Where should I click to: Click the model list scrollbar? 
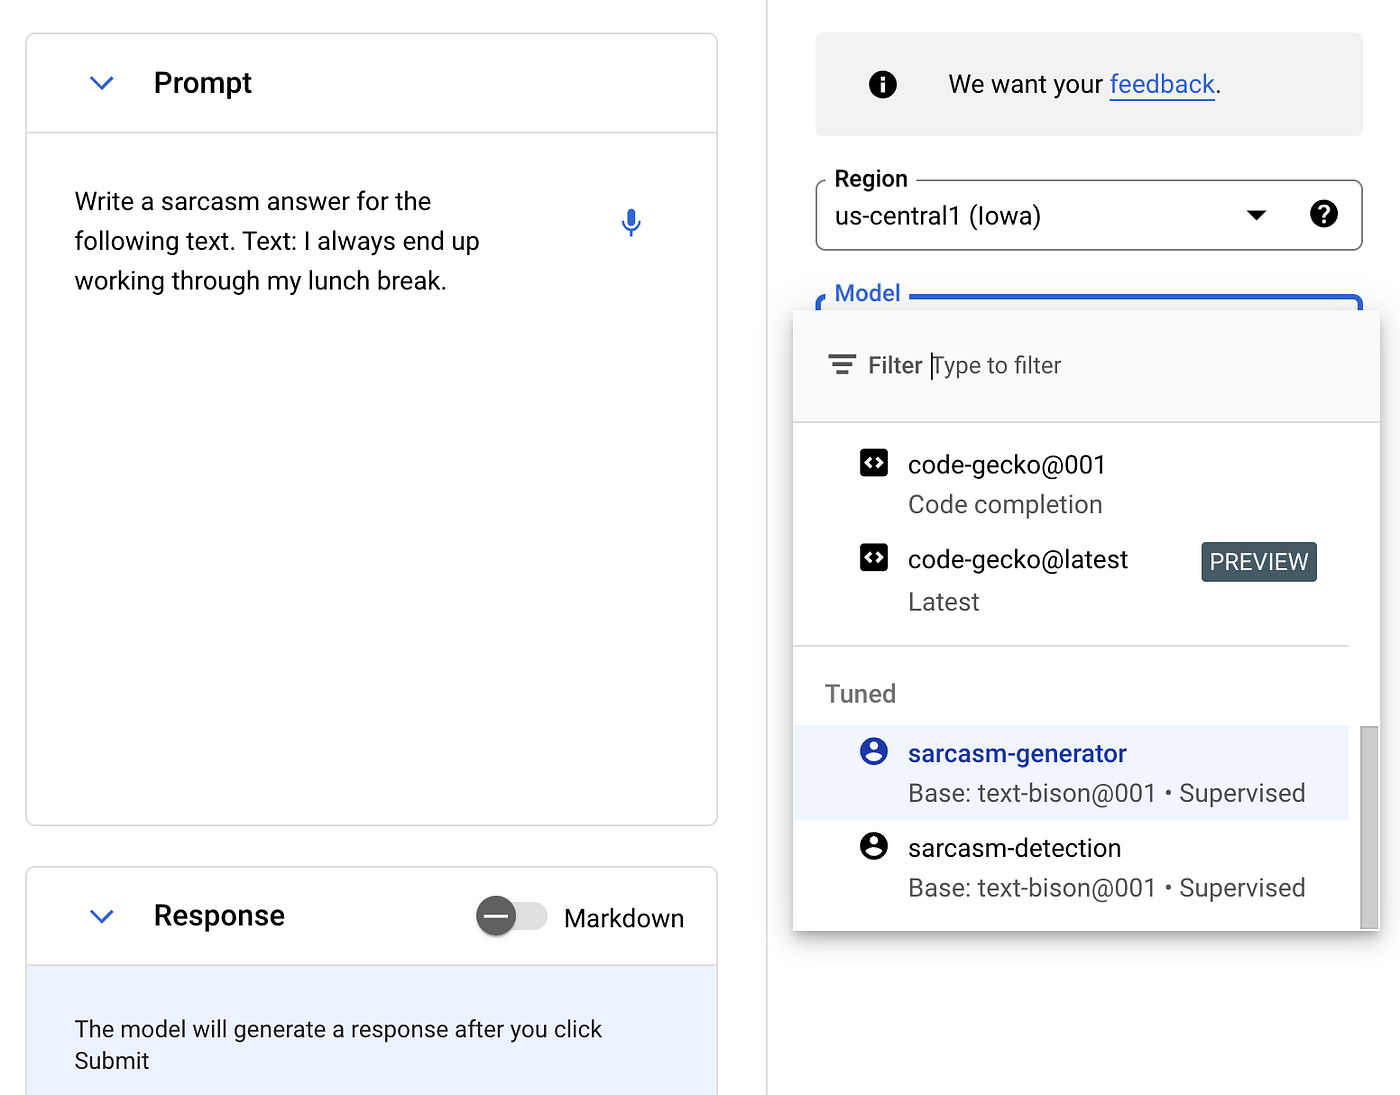pyautogui.click(x=1369, y=827)
